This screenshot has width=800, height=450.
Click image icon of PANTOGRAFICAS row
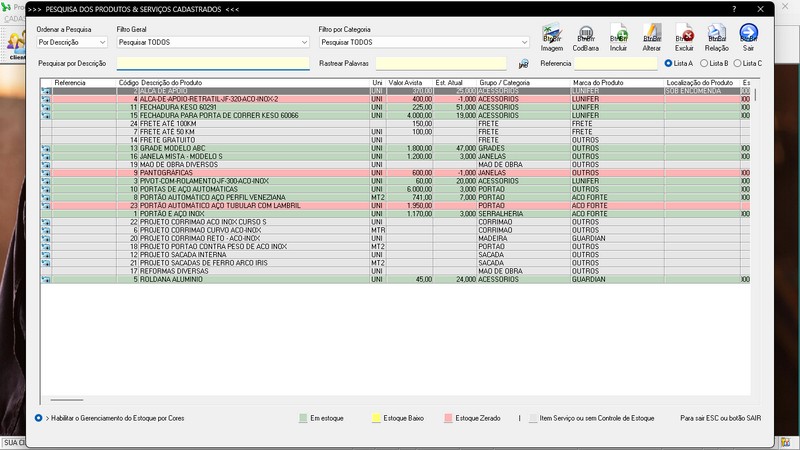tap(46, 173)
